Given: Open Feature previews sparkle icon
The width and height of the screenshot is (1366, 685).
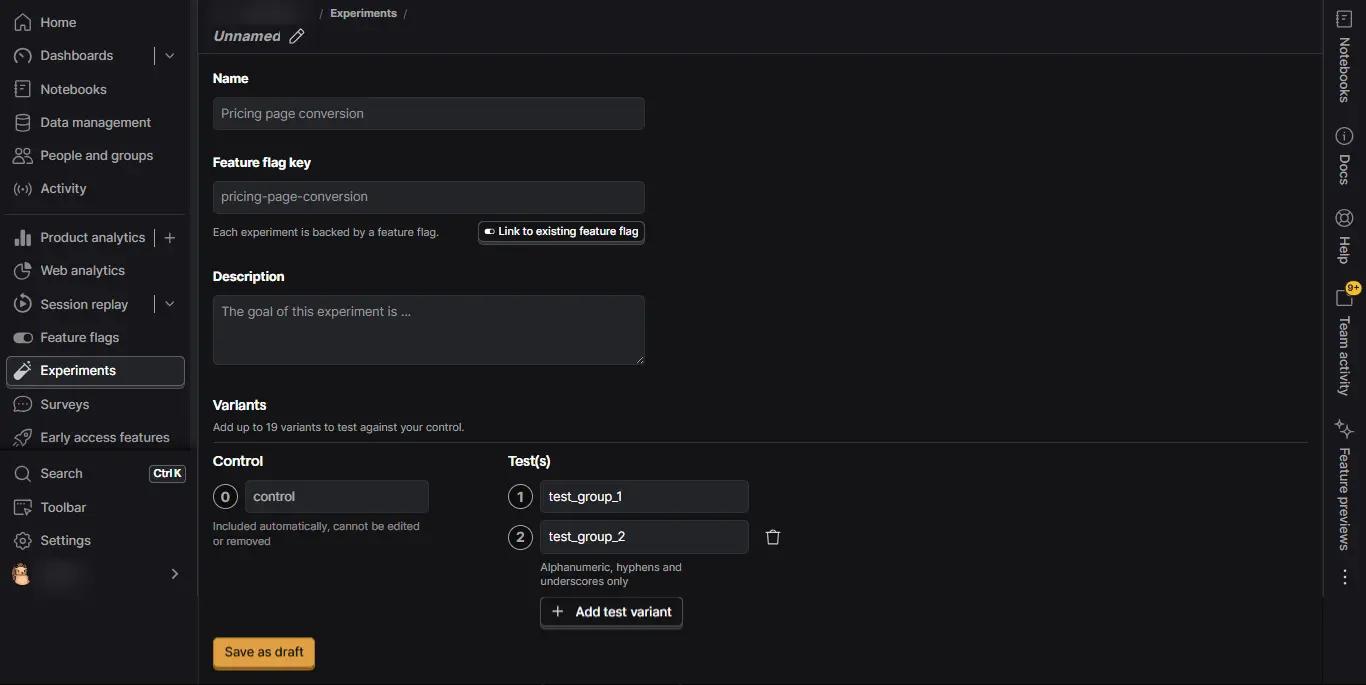Looking at the screenshot, I should pyautogui.click(x=1344, y=429).
